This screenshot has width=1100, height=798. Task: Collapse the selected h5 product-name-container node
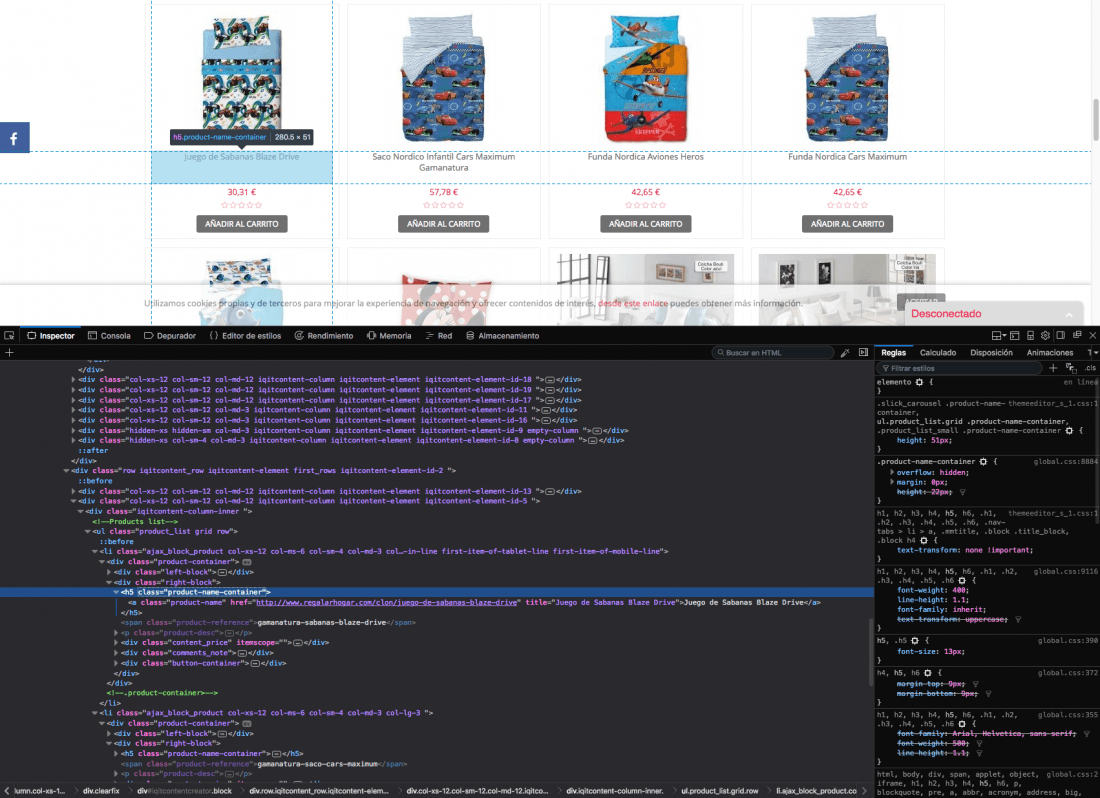click(x=116, y=592)
